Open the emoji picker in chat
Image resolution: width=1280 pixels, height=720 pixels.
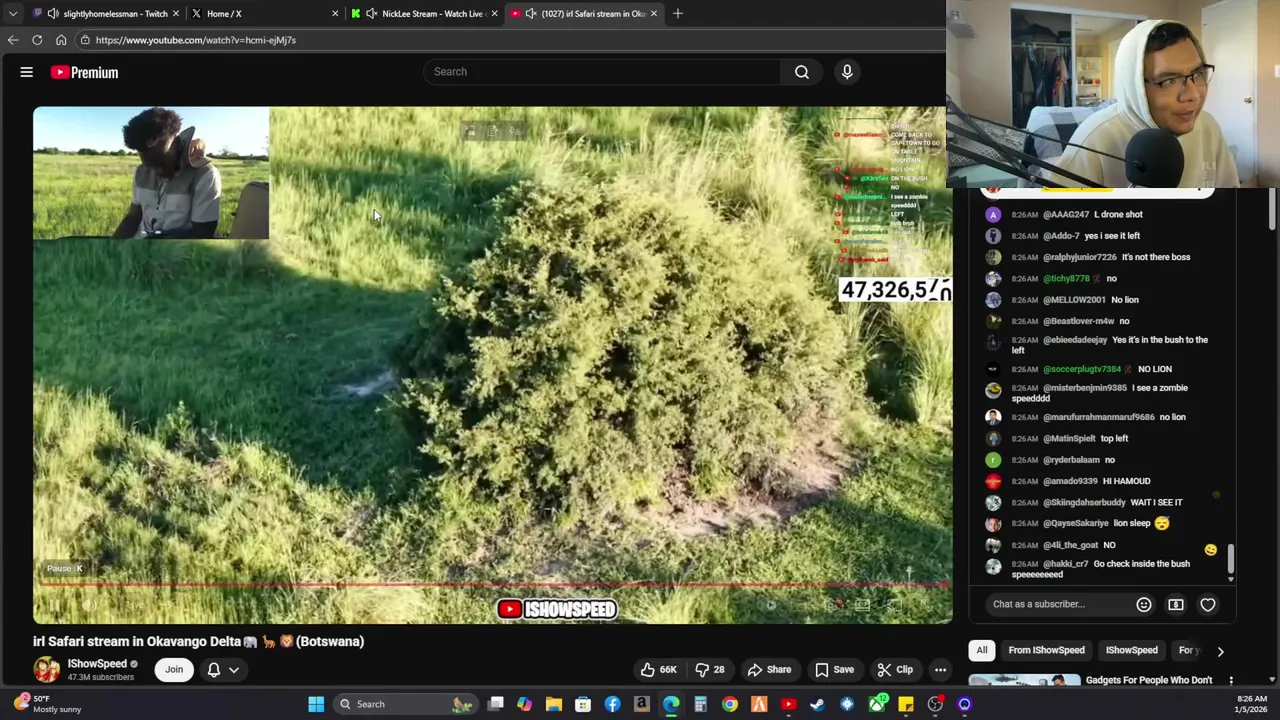pyautogui.click(x=1144, y=604)
